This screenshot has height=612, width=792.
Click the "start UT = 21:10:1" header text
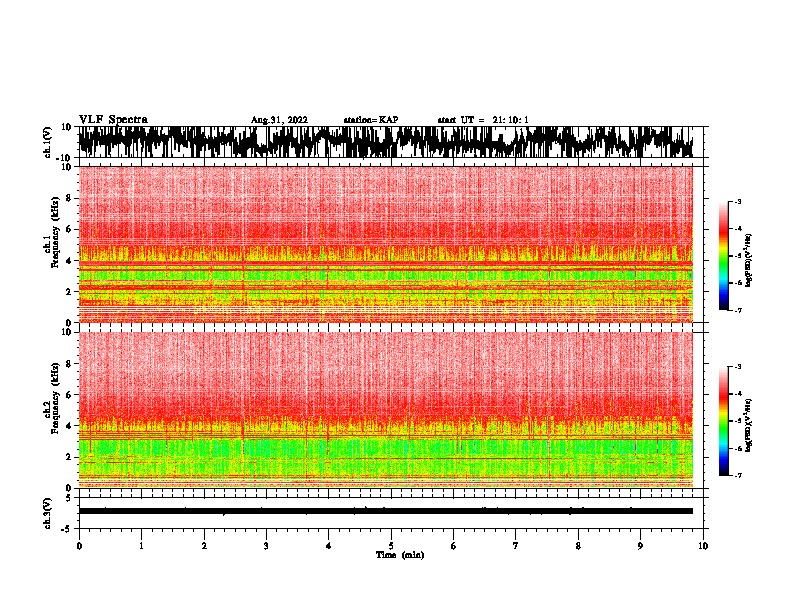483,120
